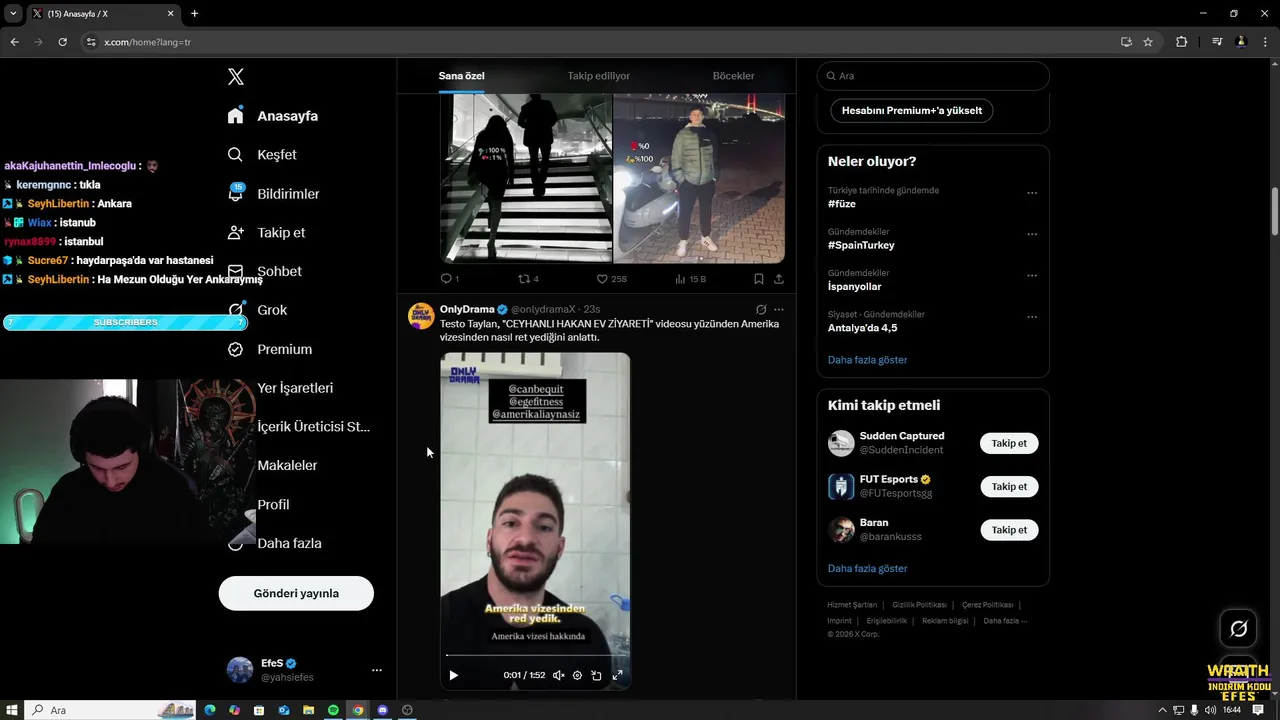Open account options next to EfeS
This screenshot has width=1280, height=720.
click(377, 670)
